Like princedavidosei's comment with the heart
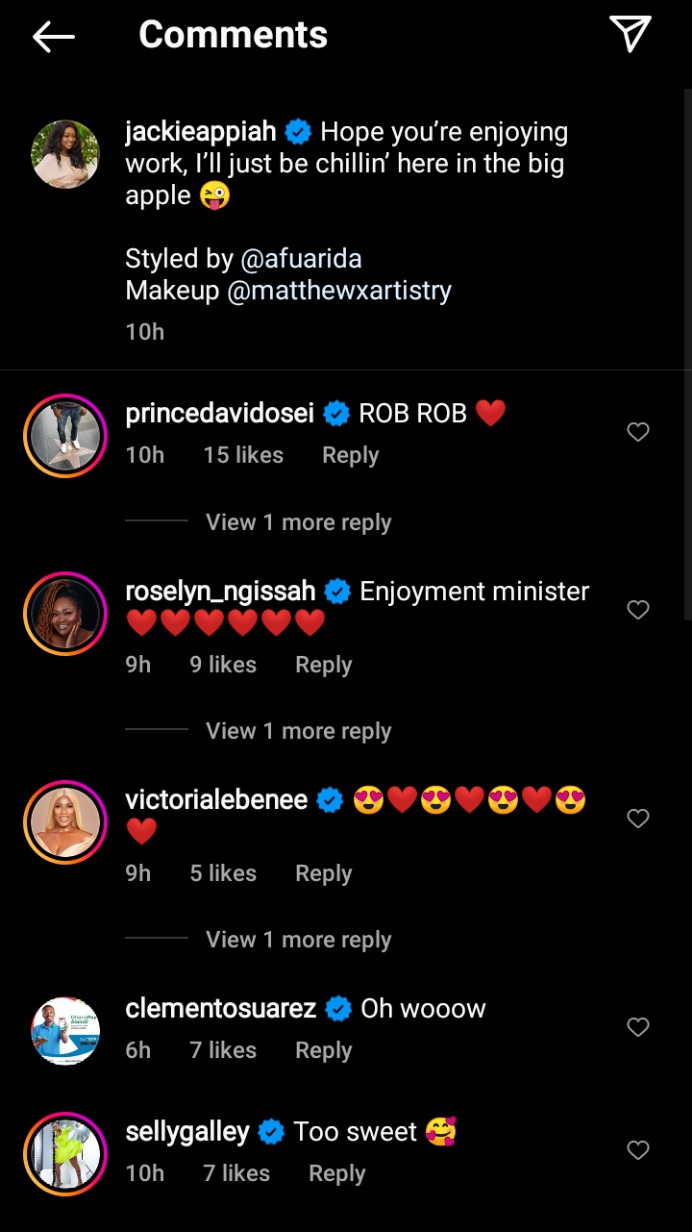 pos(638,432)
